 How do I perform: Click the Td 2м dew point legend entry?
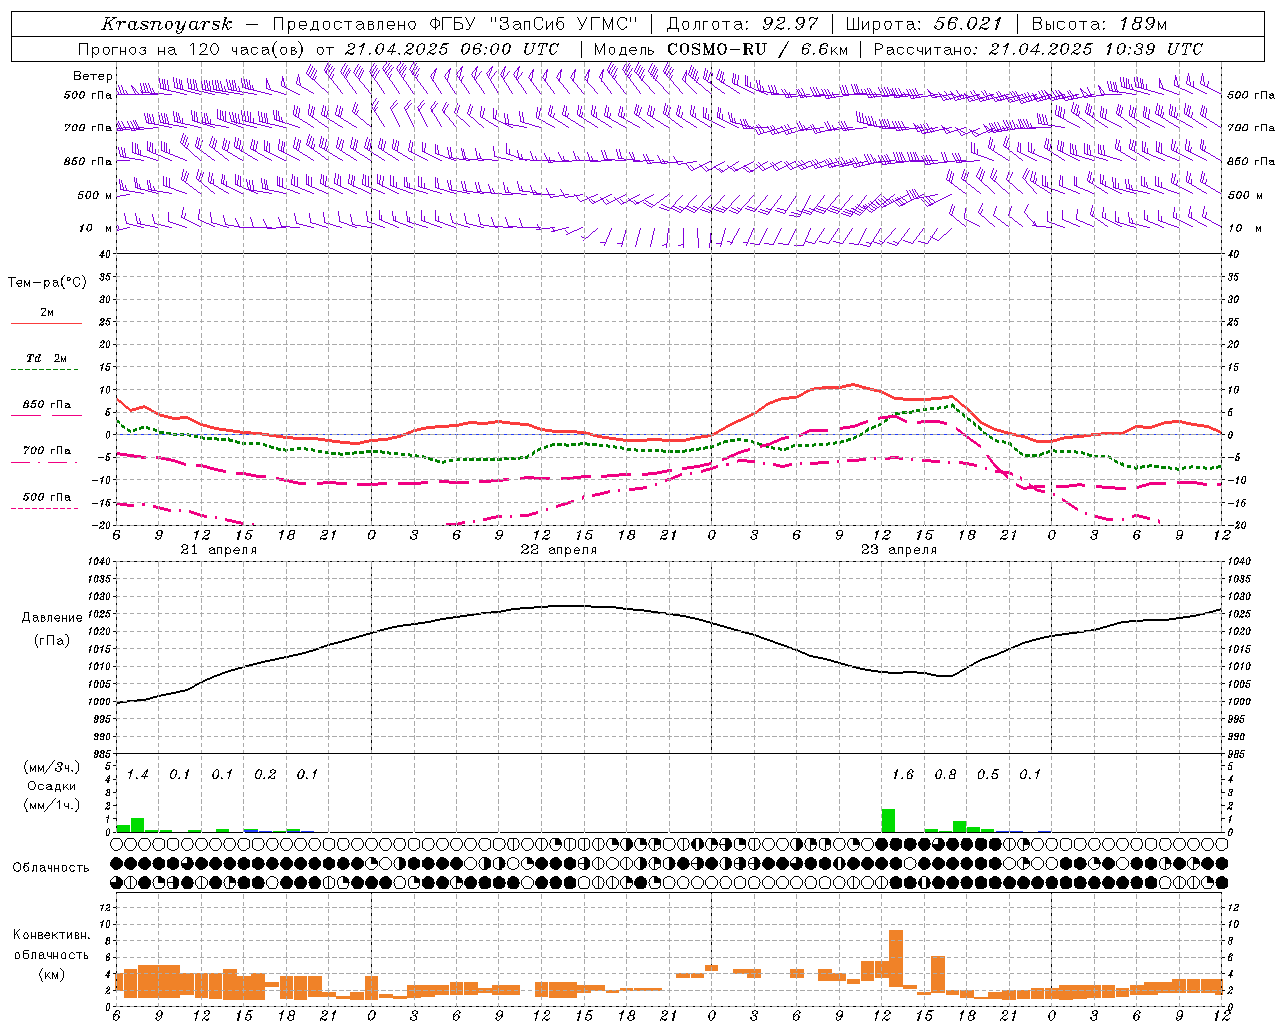pyautogui.click(x=47, y=358)
